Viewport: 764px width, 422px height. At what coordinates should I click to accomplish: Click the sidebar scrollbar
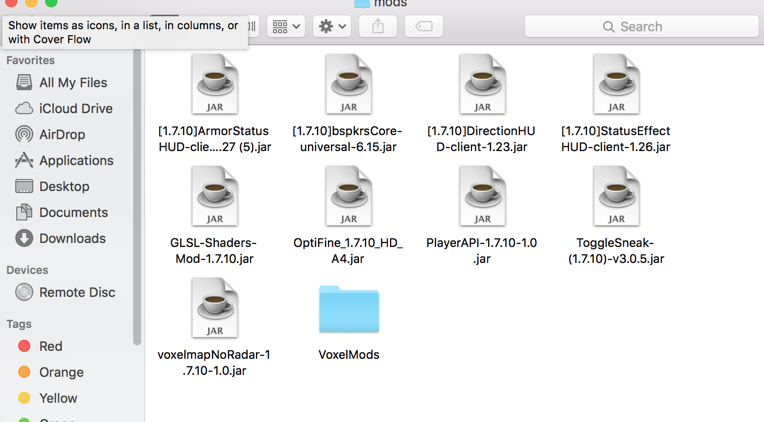tap(137, 197)
